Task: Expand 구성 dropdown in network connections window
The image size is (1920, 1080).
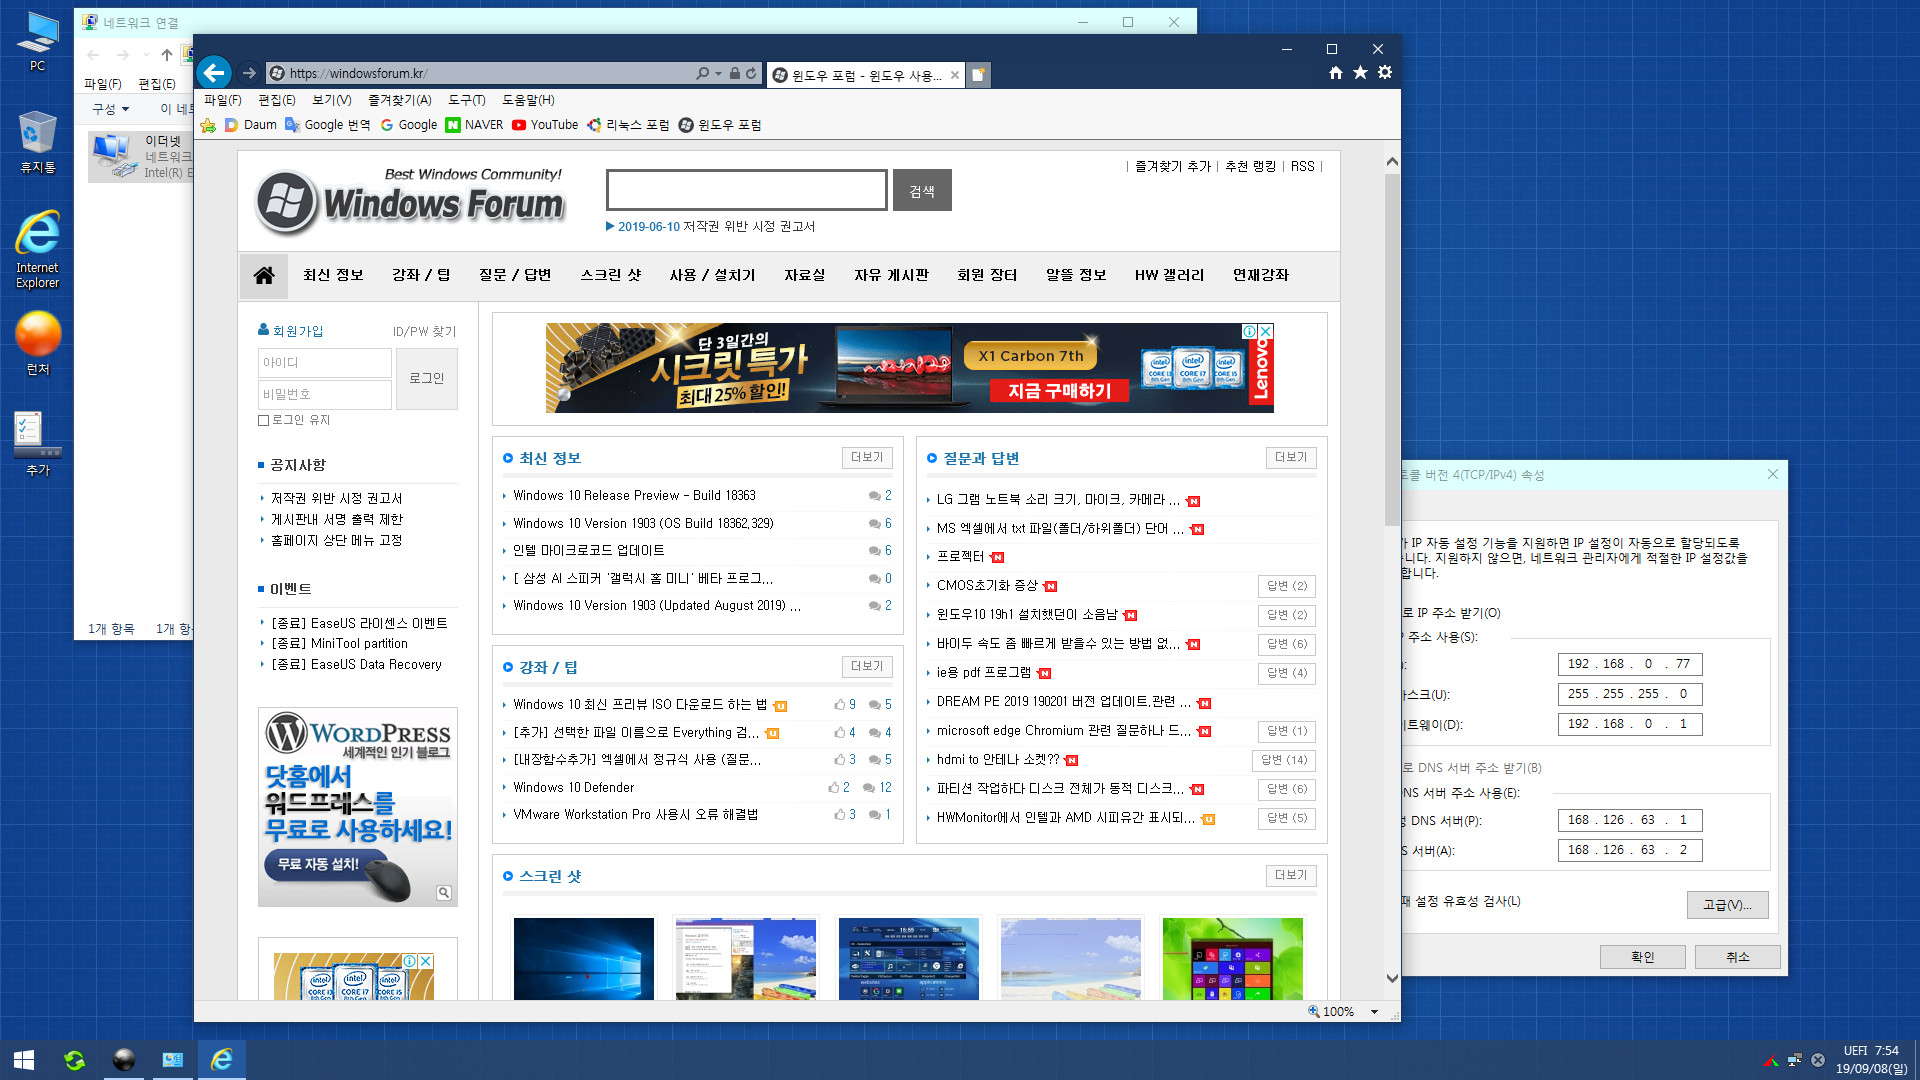Action: (x=111, y=109)
